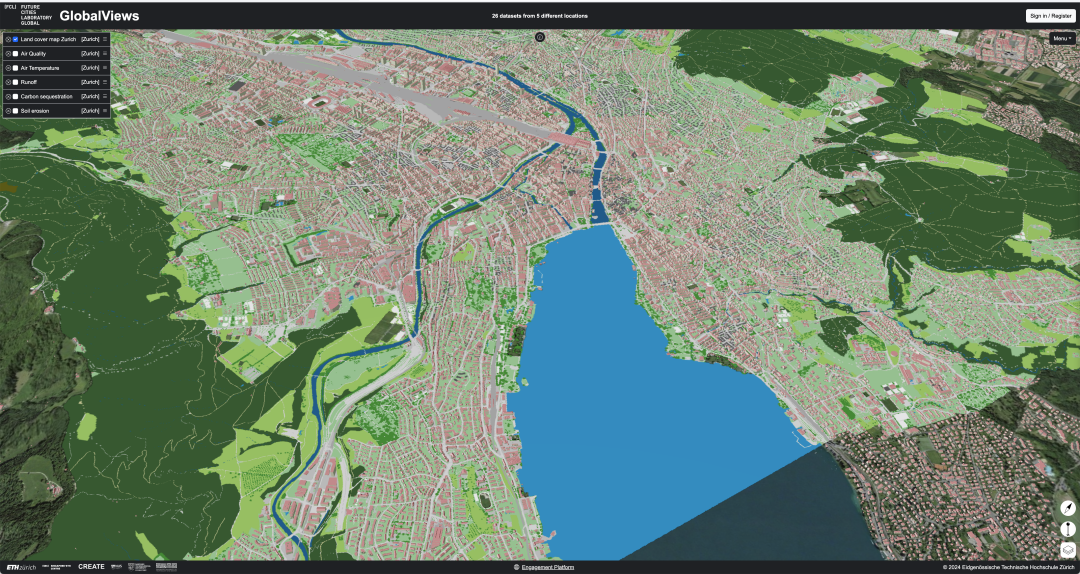Open settings icon for Land cover map Zurich
Screen dimensions: 1080x574
[8, 39]
